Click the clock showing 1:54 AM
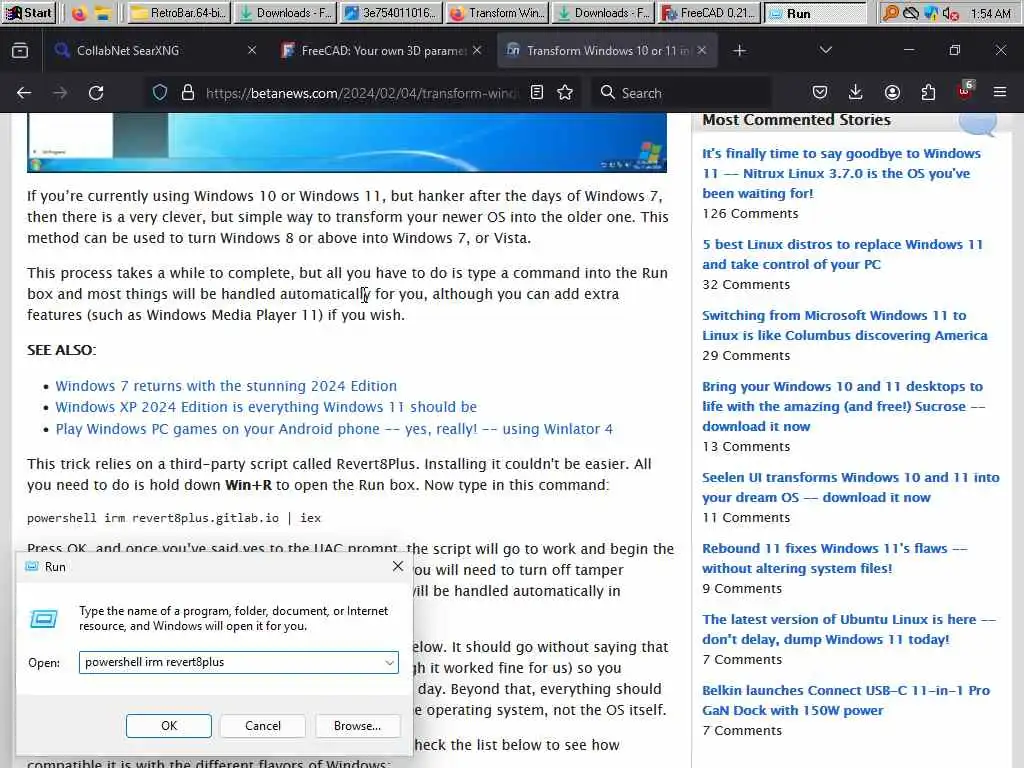 click(x=990, y=13)
